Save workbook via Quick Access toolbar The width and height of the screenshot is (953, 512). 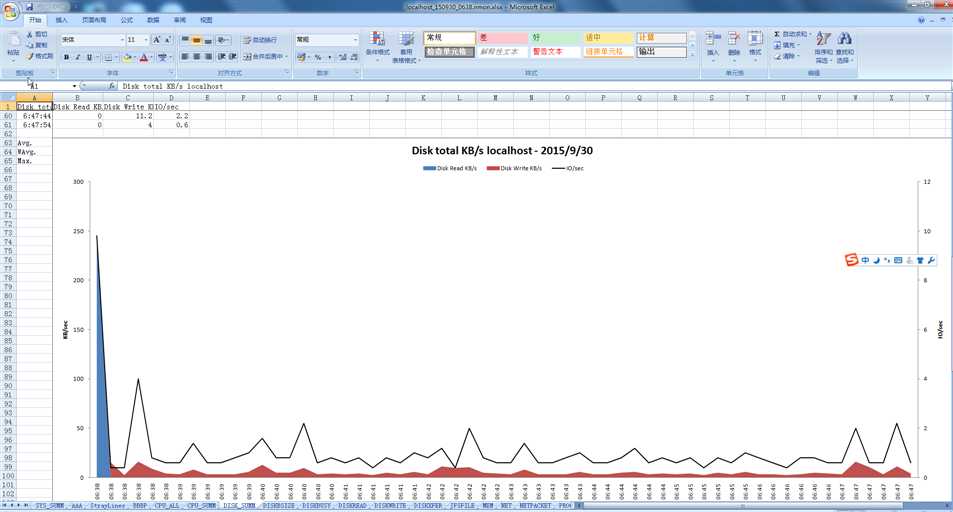[x=29, y=7]
